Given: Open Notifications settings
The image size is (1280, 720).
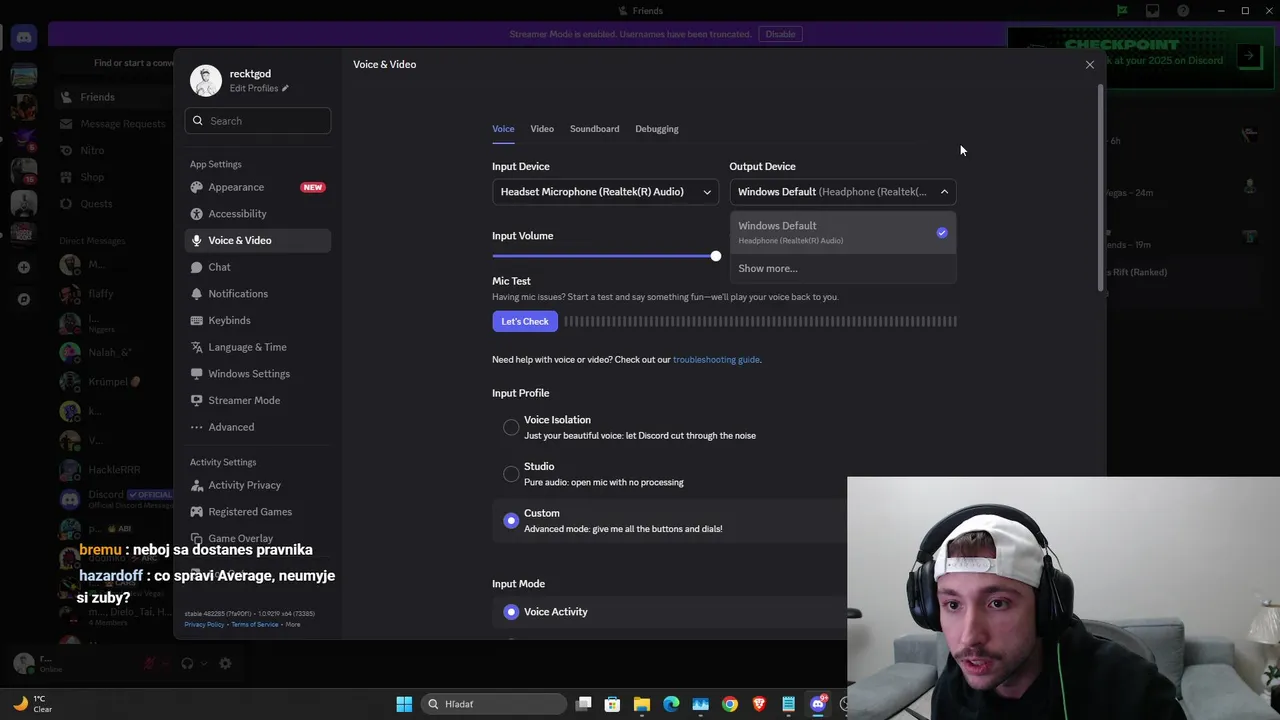Looking at the screenshot, I should [257, 294].
